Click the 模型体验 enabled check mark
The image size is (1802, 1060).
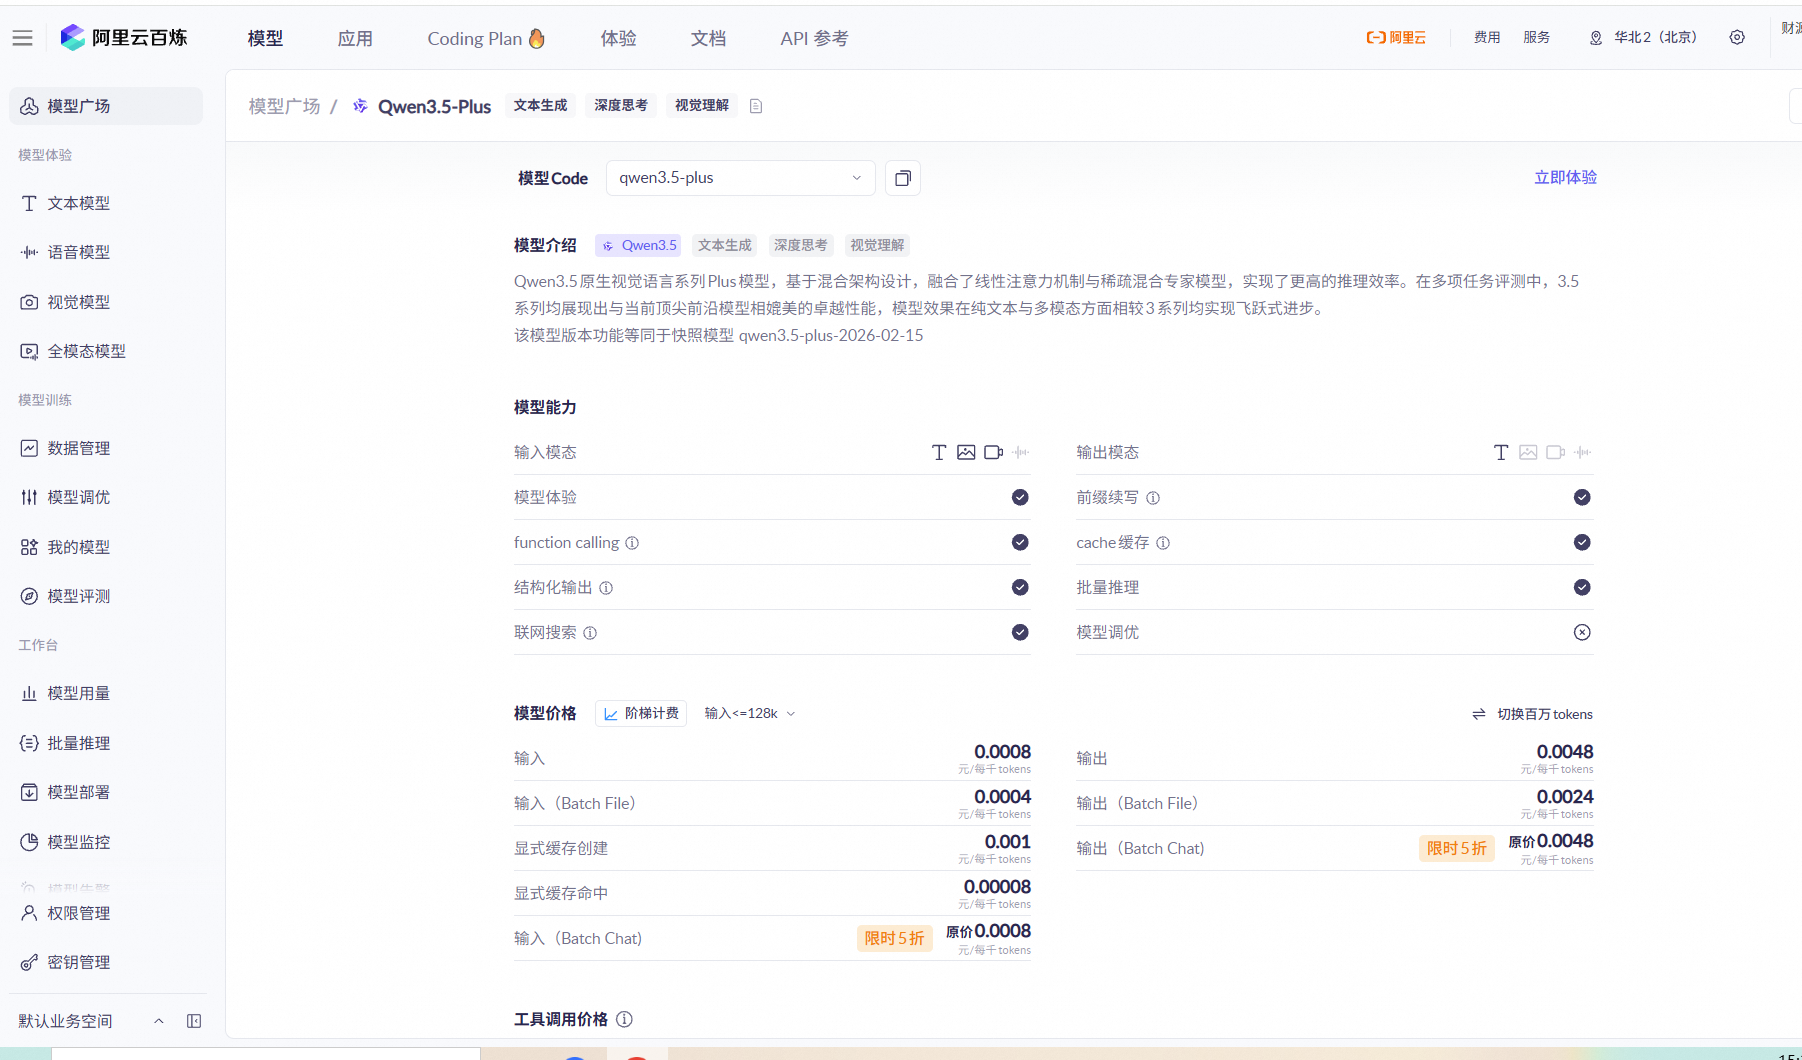(x=1020, y=497)
